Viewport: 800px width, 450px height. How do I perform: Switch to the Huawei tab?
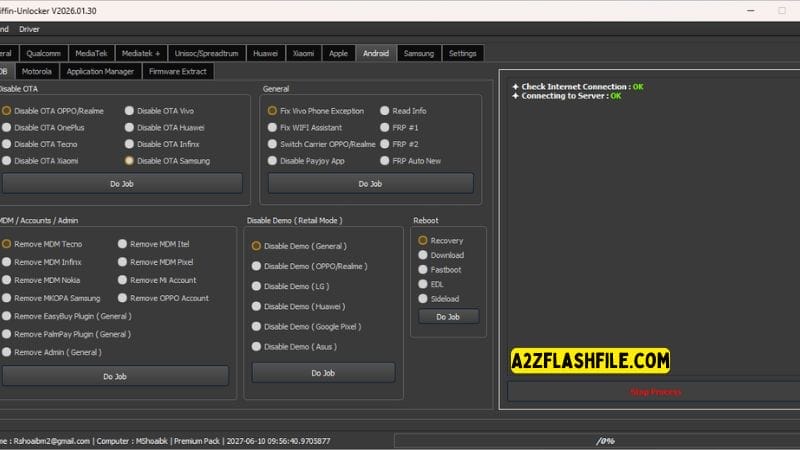pos(265,53)
